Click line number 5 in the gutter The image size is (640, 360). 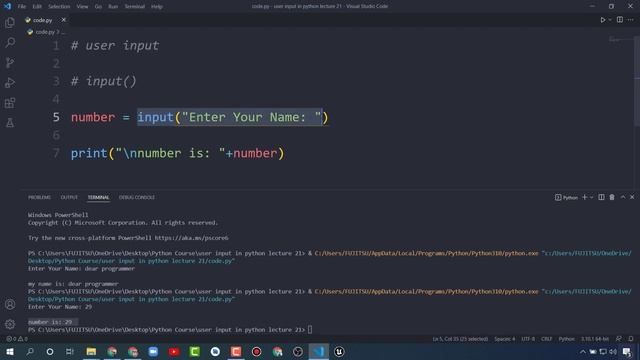56,117
